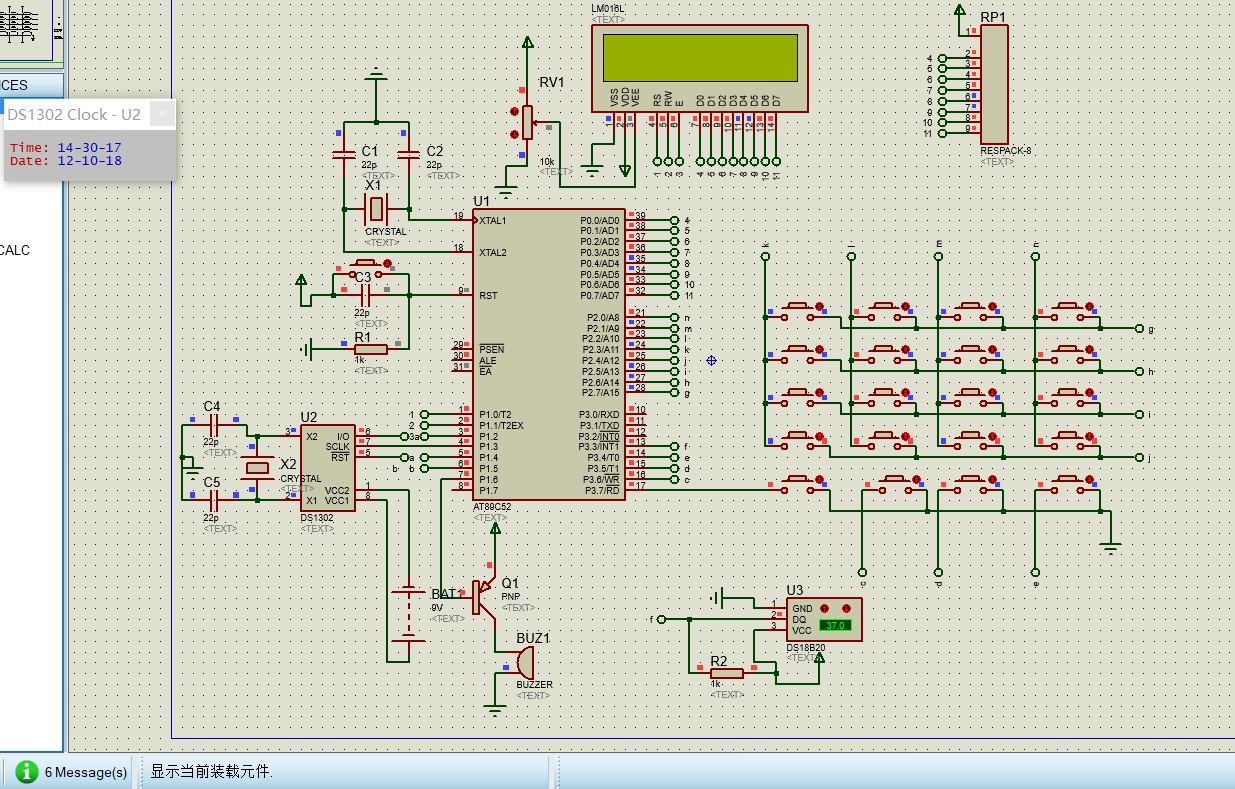Image resolution: width=1235 pixels, height=789 pixels.
Task: Click the green info icon in status bar
Action: pyautogui.click(x=27, y=772)
